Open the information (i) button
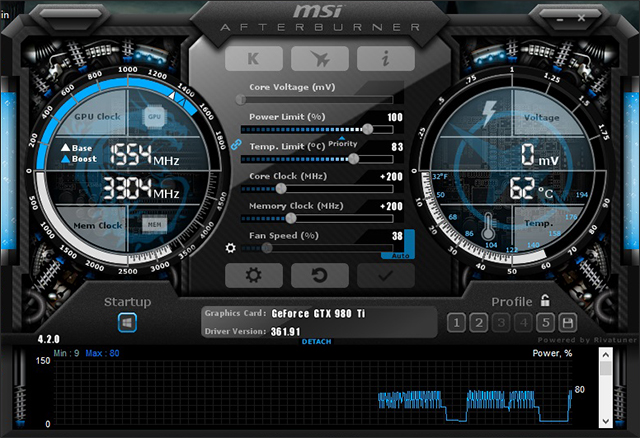The height and width of the screenshot is (438, 640). pos(386,59)
